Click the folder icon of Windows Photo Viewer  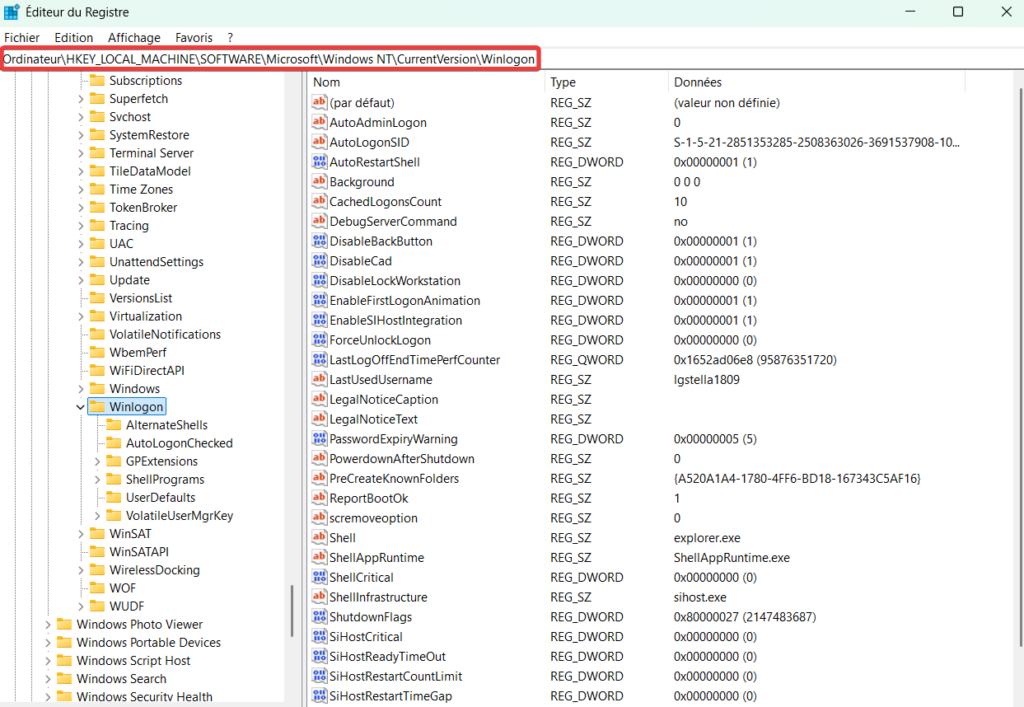point(65,624)
